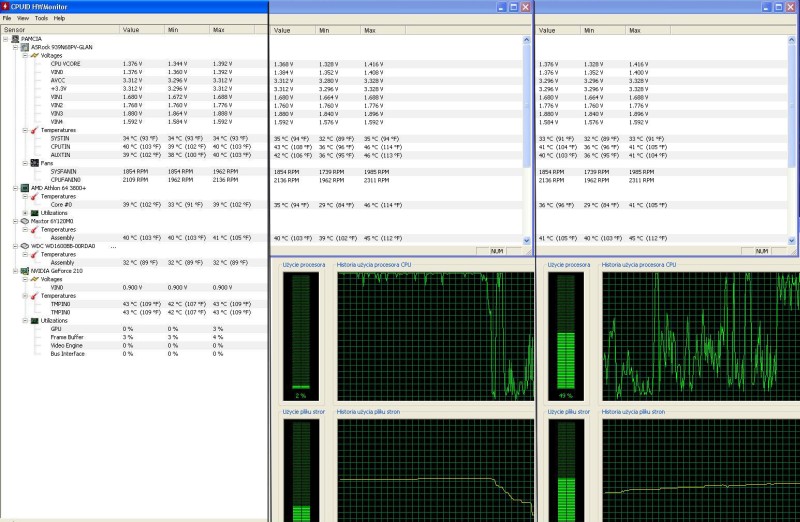Click the hard disk icon beside WDC WD1600BB-00RDA0
Image resolution: width=800 pixels, height=522 pixels.
(24, 246)
